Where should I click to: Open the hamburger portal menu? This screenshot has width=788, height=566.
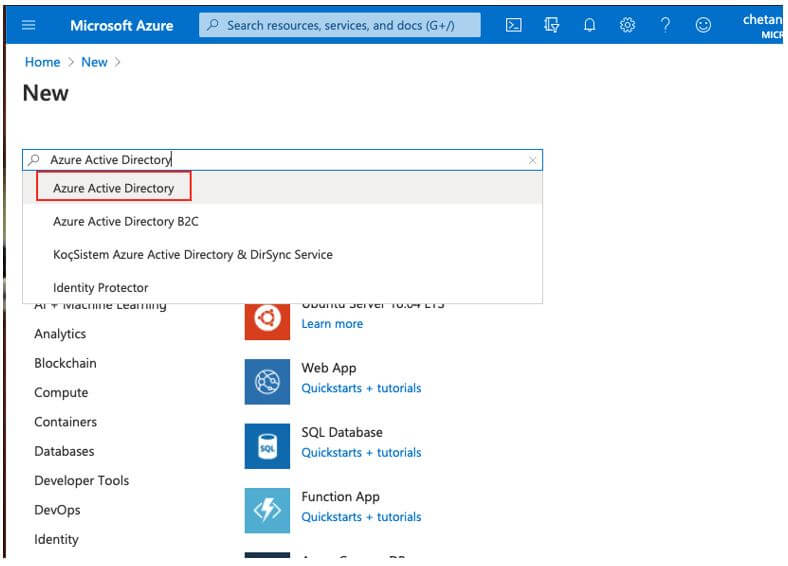click(28, 25)
